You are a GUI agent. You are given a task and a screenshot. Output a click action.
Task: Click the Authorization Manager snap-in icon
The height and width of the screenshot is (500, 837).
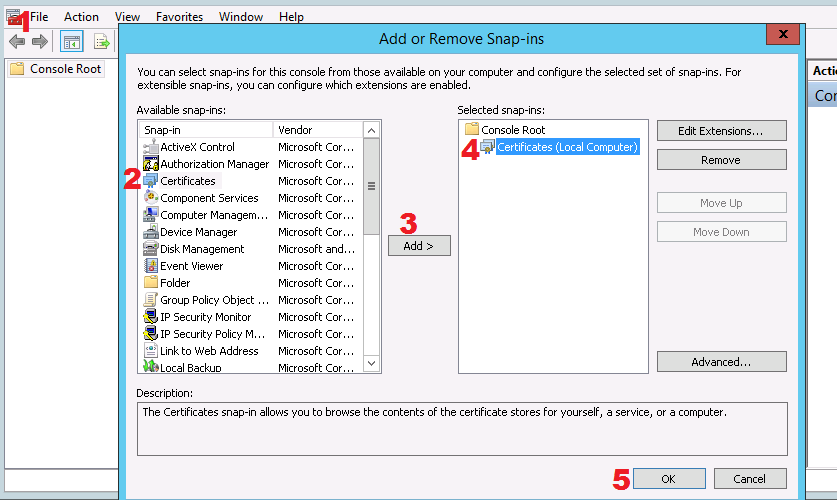point(151,164)
